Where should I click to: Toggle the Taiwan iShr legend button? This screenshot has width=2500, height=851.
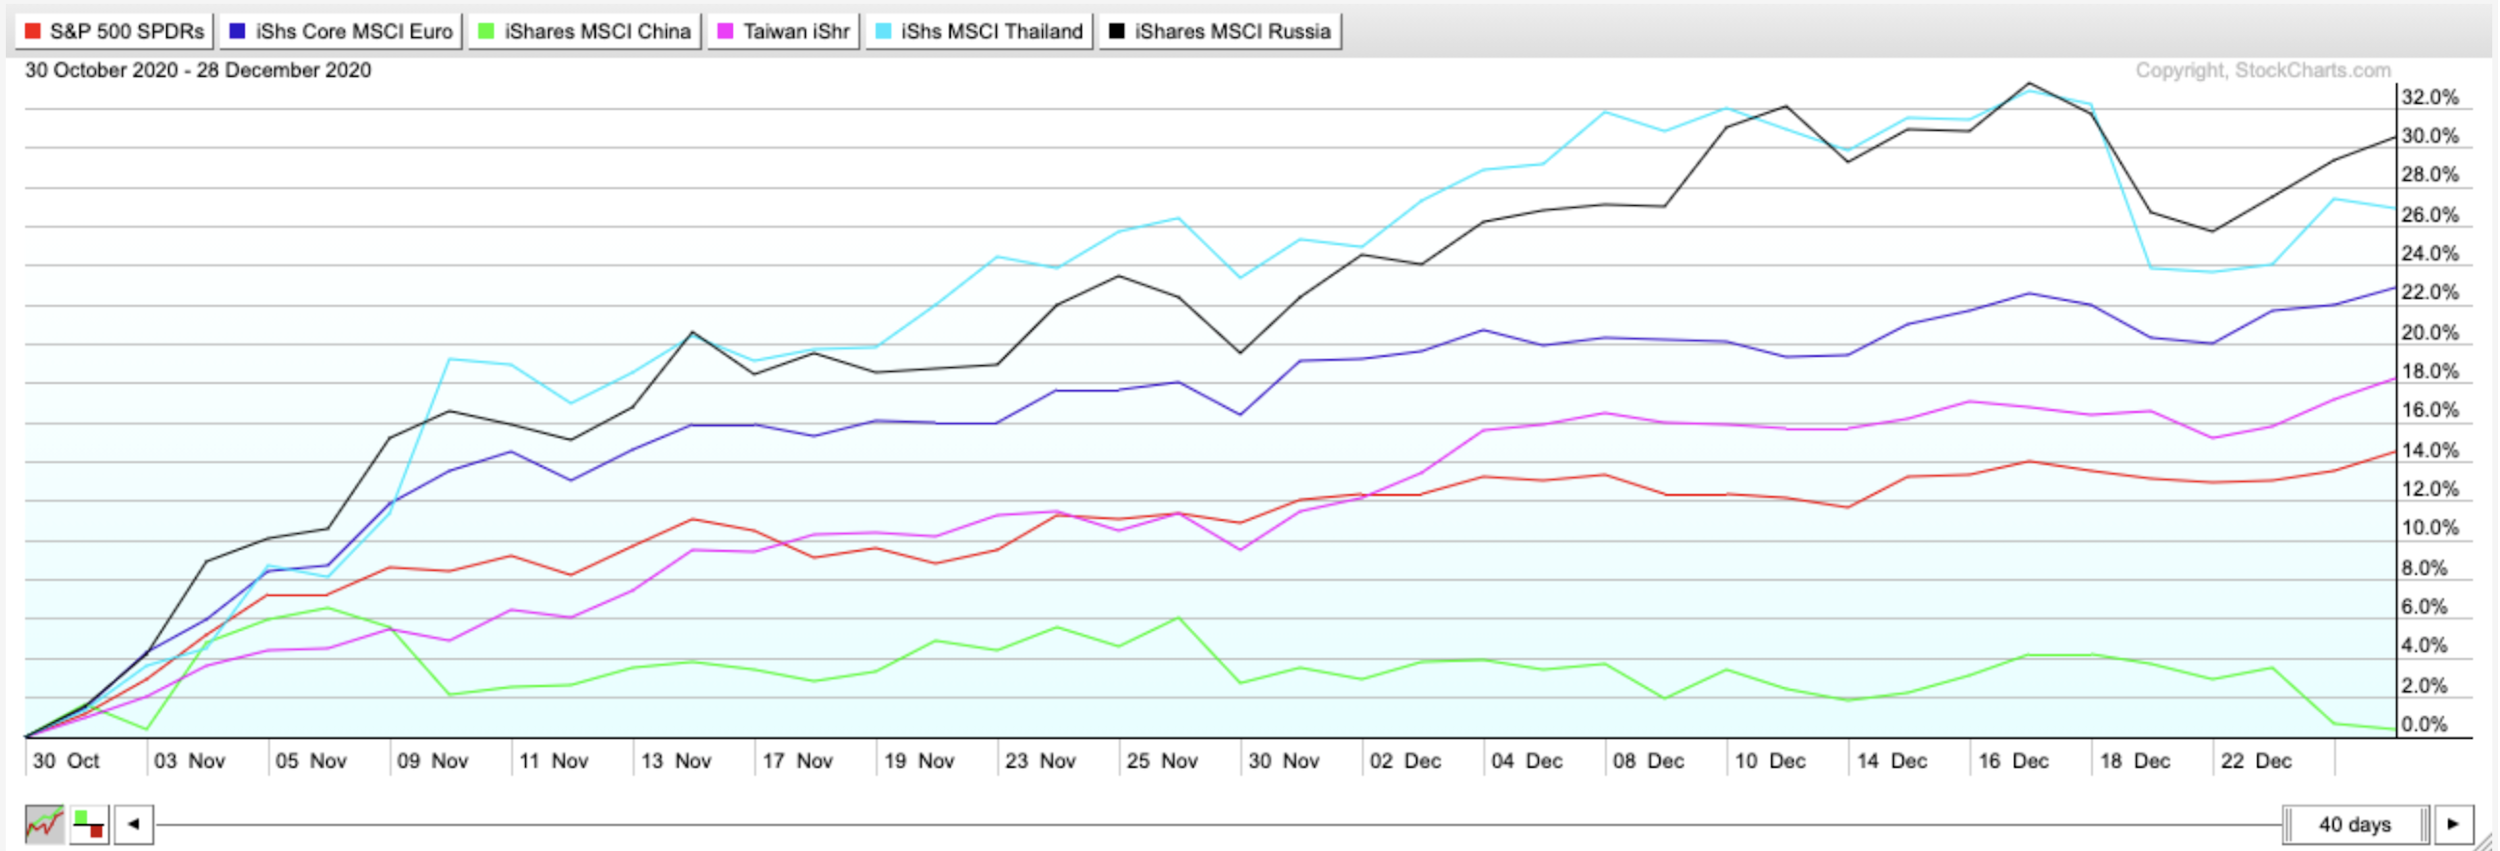(784, 31)
